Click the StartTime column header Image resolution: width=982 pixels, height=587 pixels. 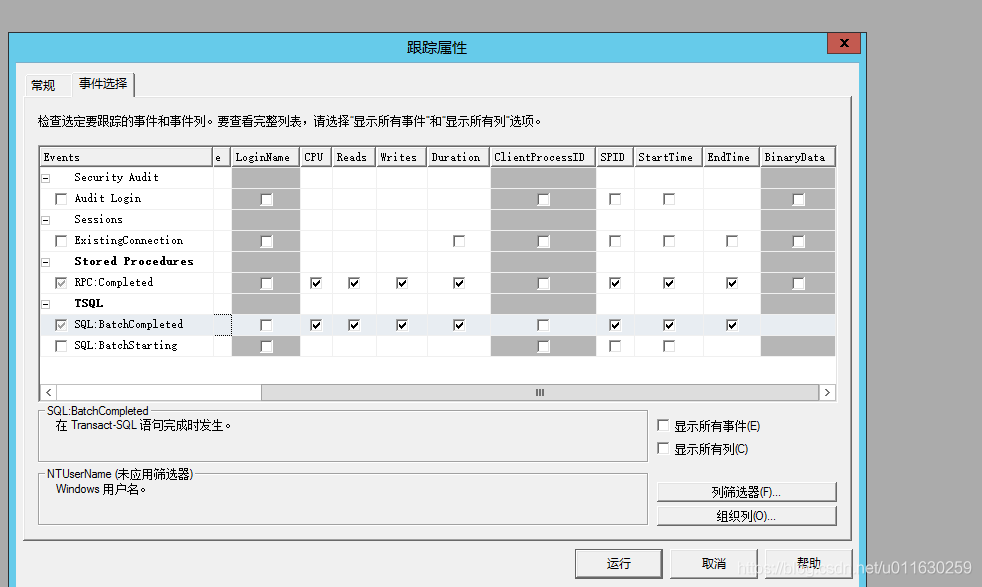(669, 157)
